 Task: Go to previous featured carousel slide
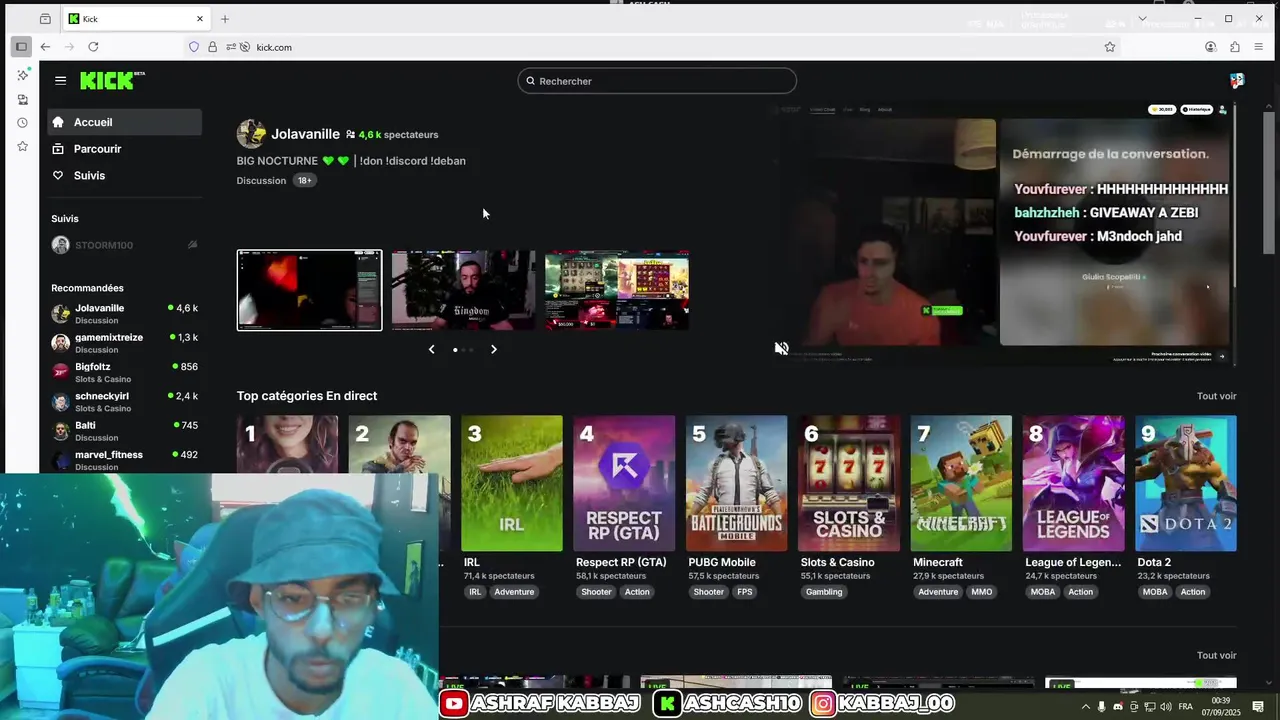point(431,349)
